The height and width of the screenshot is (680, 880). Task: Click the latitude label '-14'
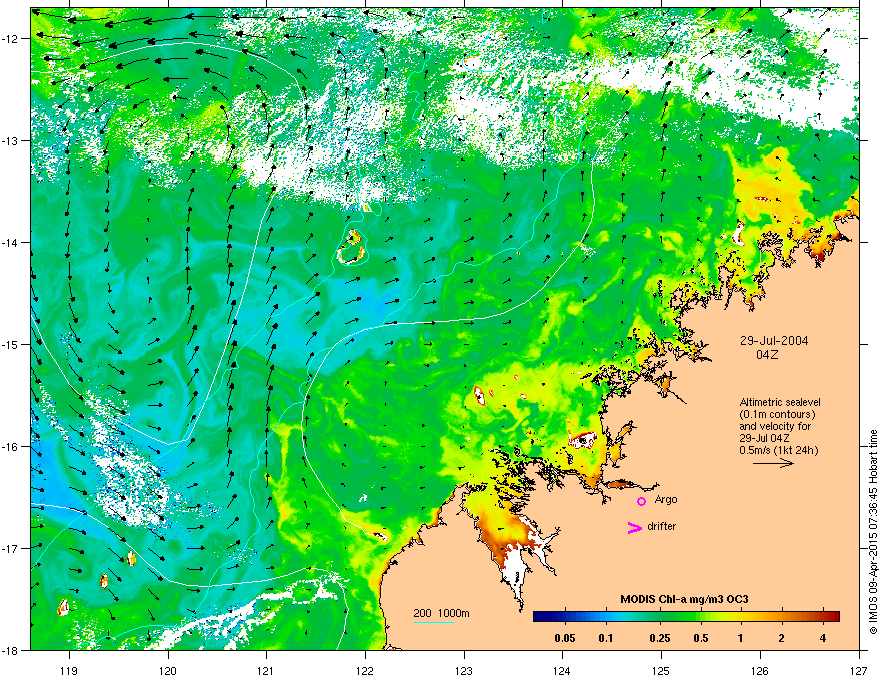(x=10, y=243)
